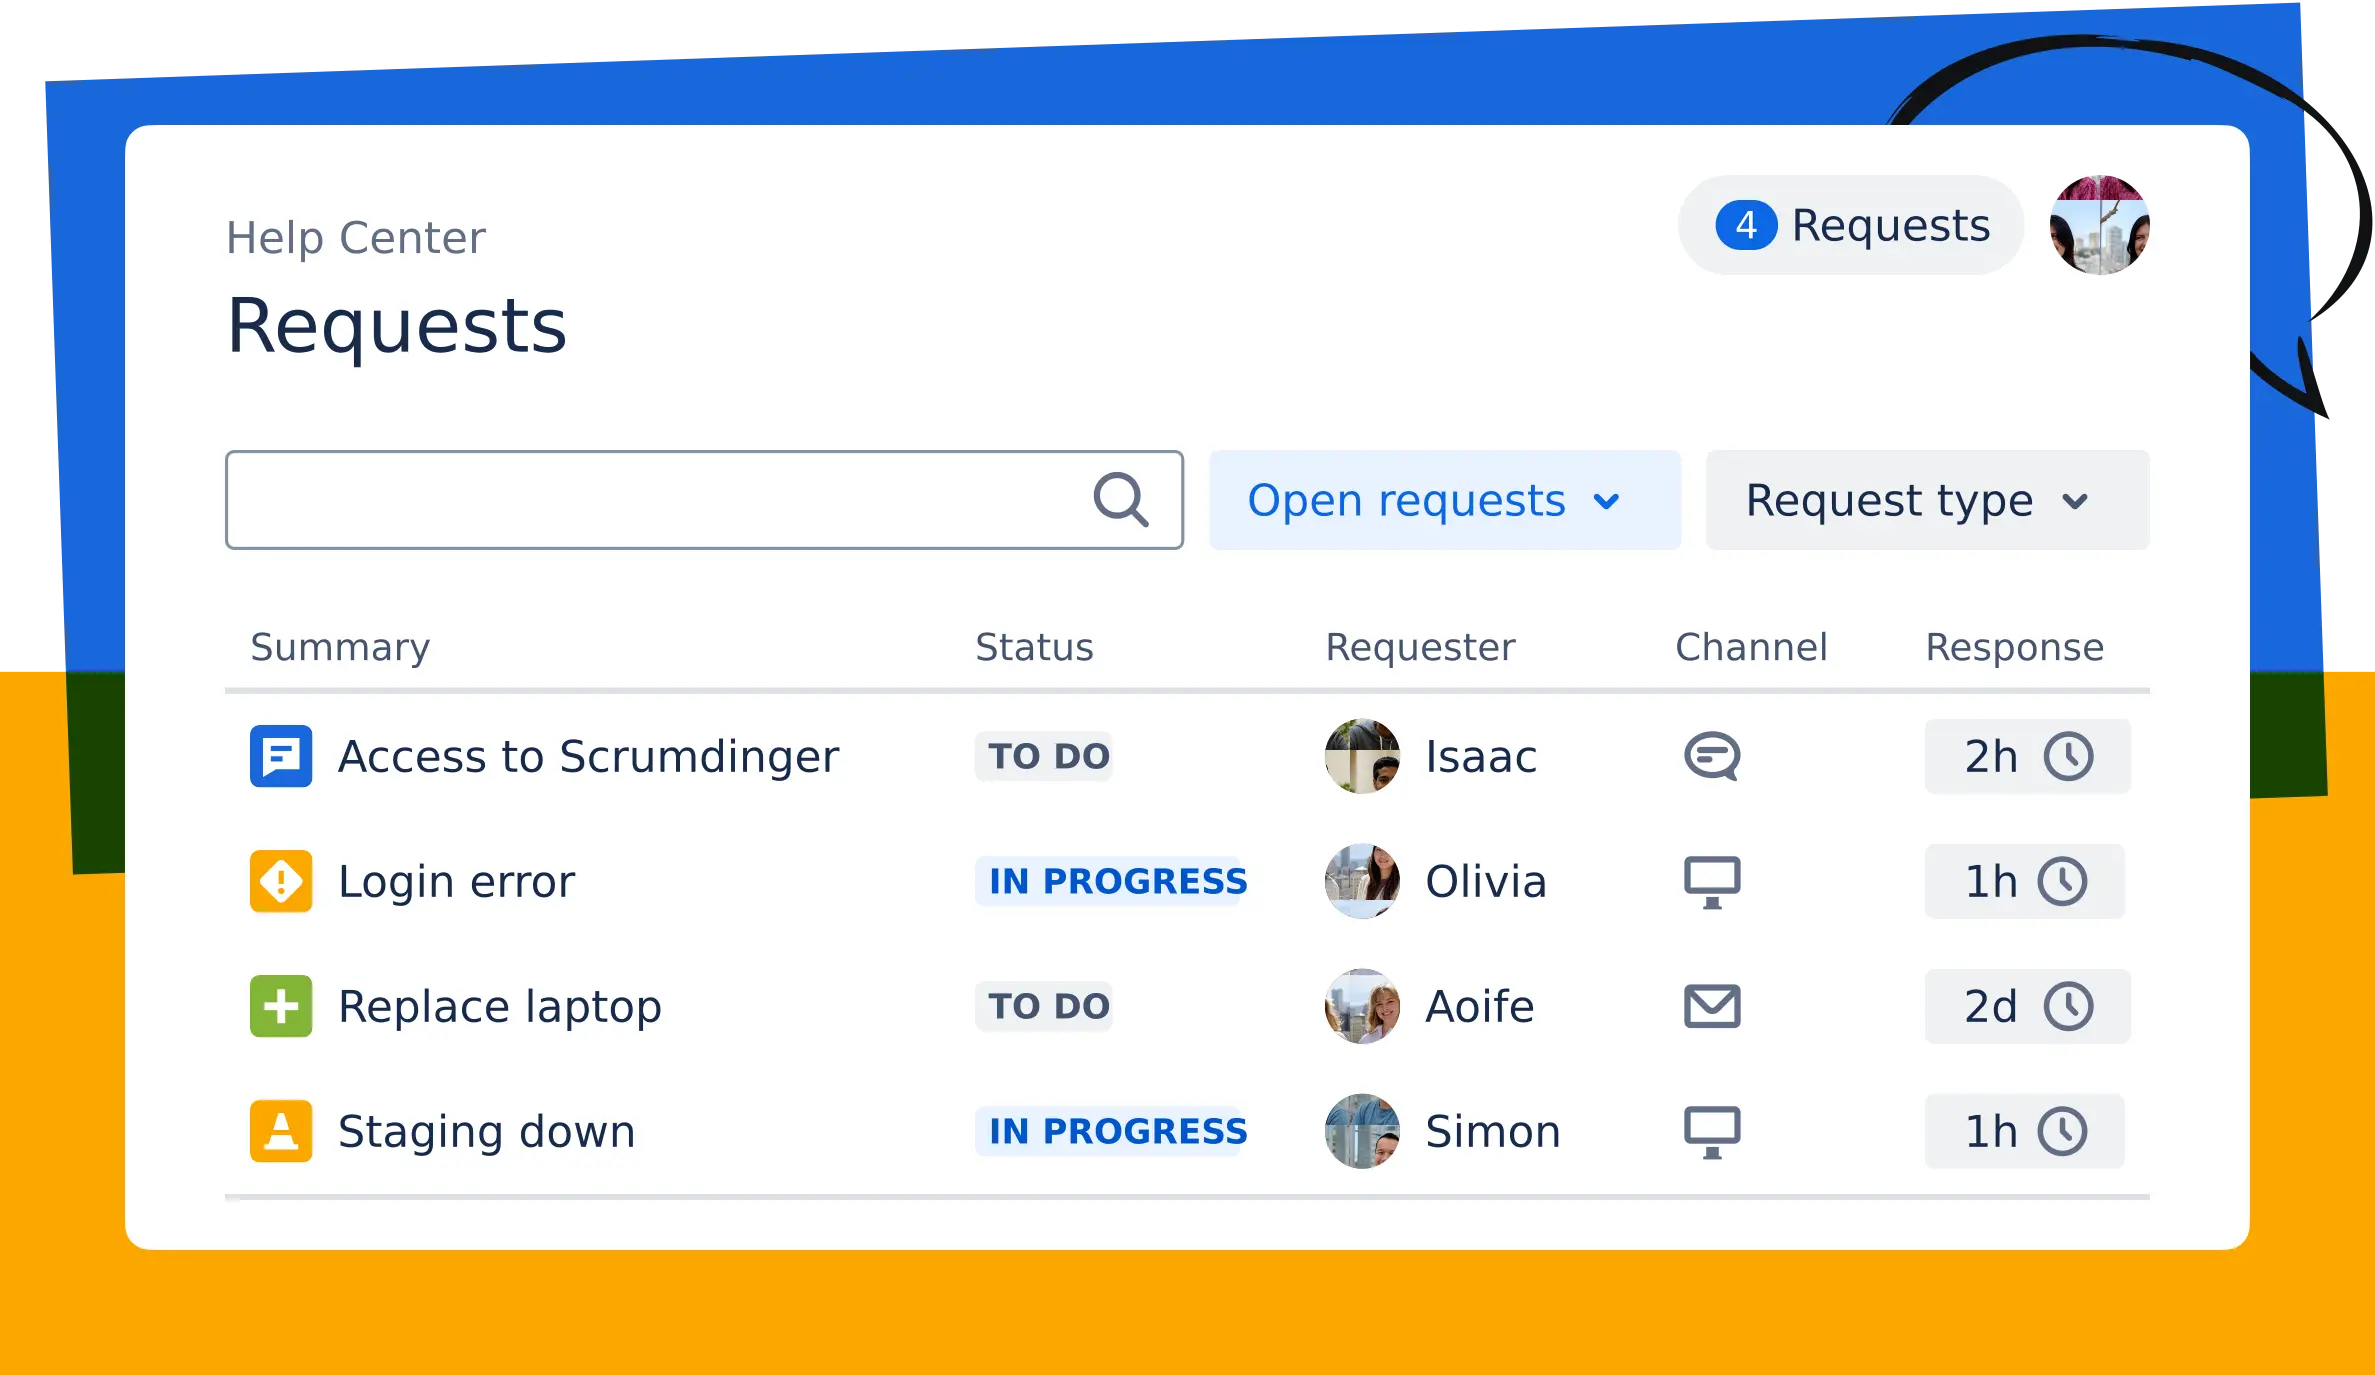
Task: Click the Access to Scrumdinger request type icon
Action: [x=281, y=756]
